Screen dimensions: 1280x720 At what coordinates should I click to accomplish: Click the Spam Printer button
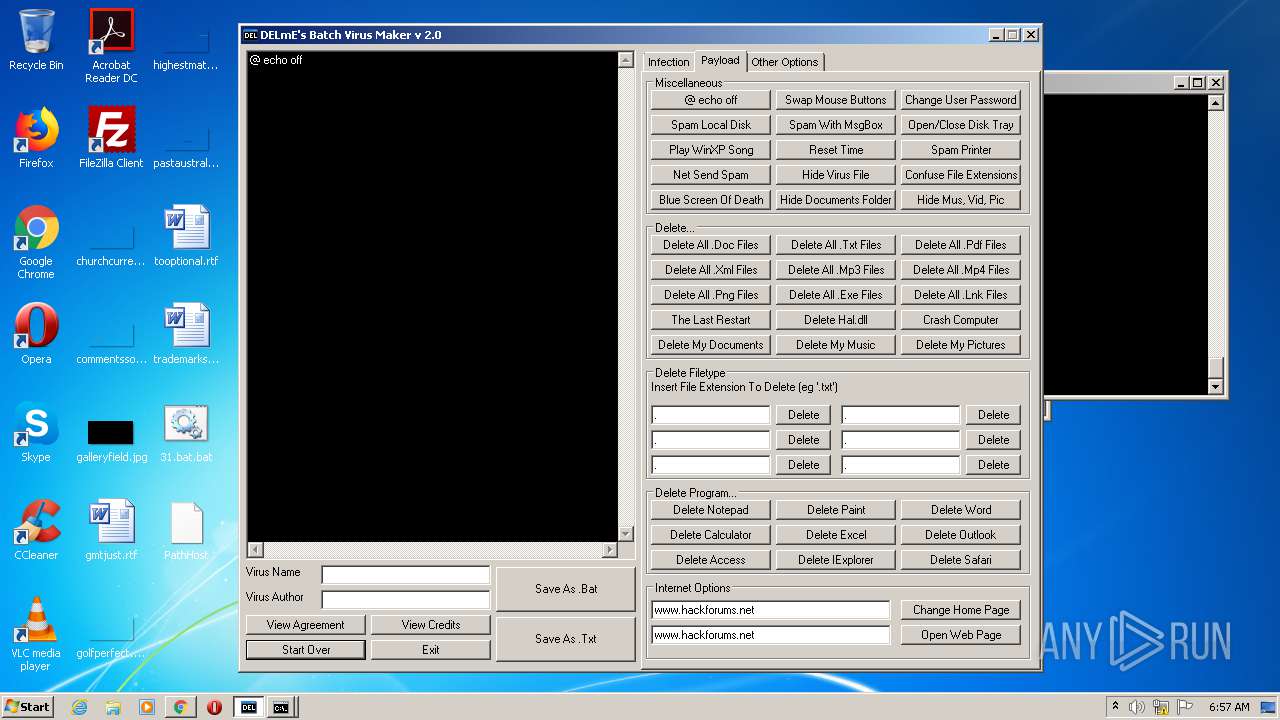[961, 150]
